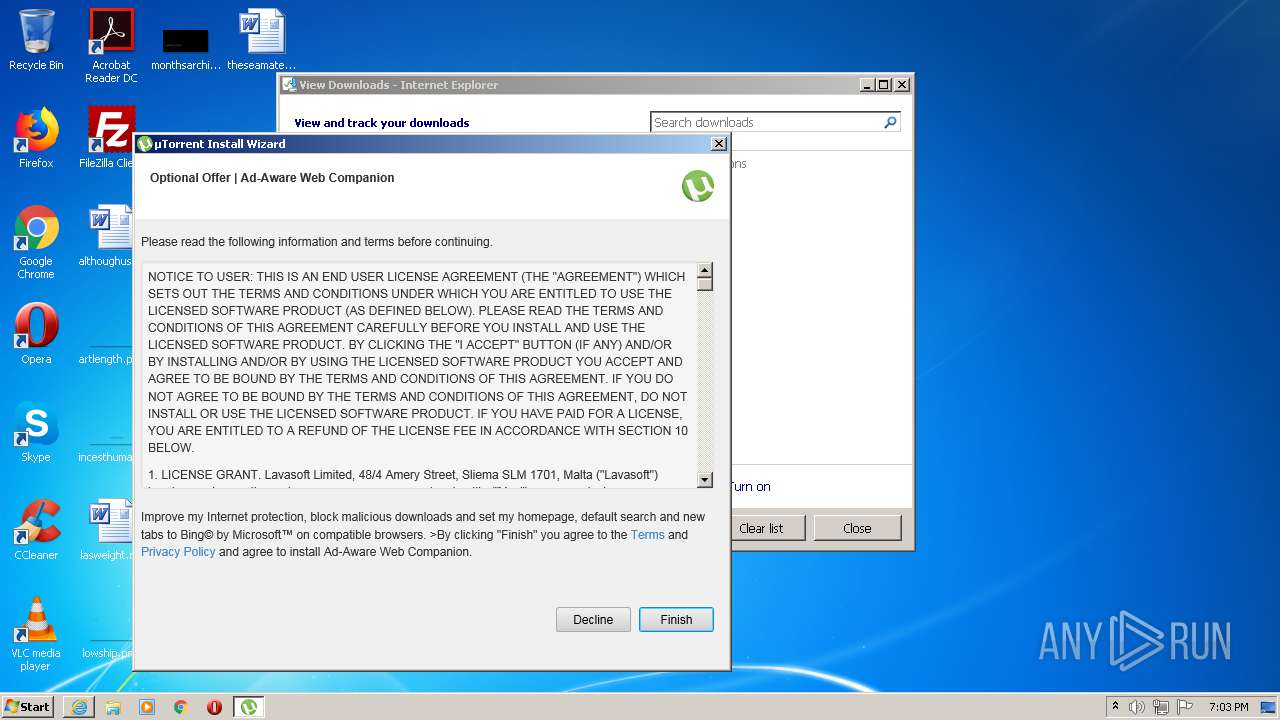Click the magnifier icon in Search downloads

coord(890,122)
